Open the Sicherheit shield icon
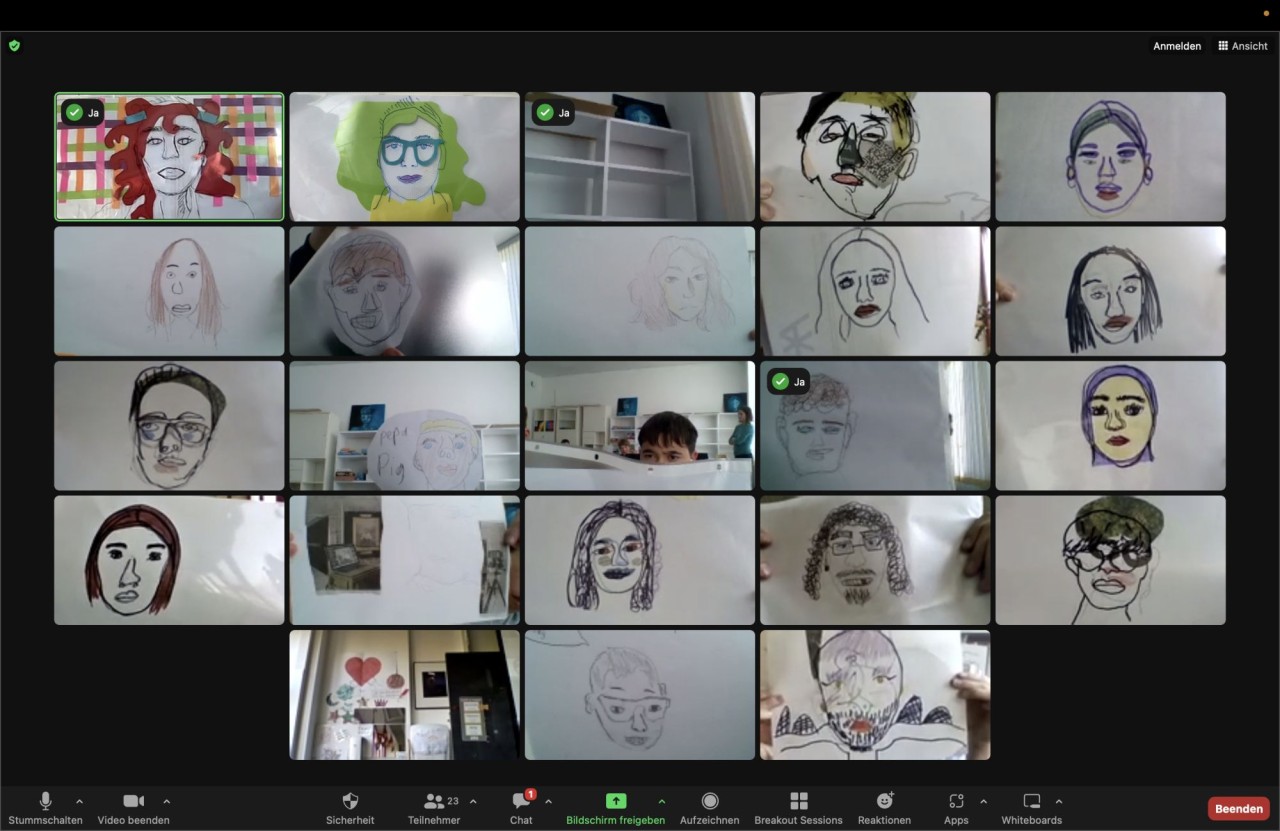The image size is (1280, 831). [x=350, y=808]
